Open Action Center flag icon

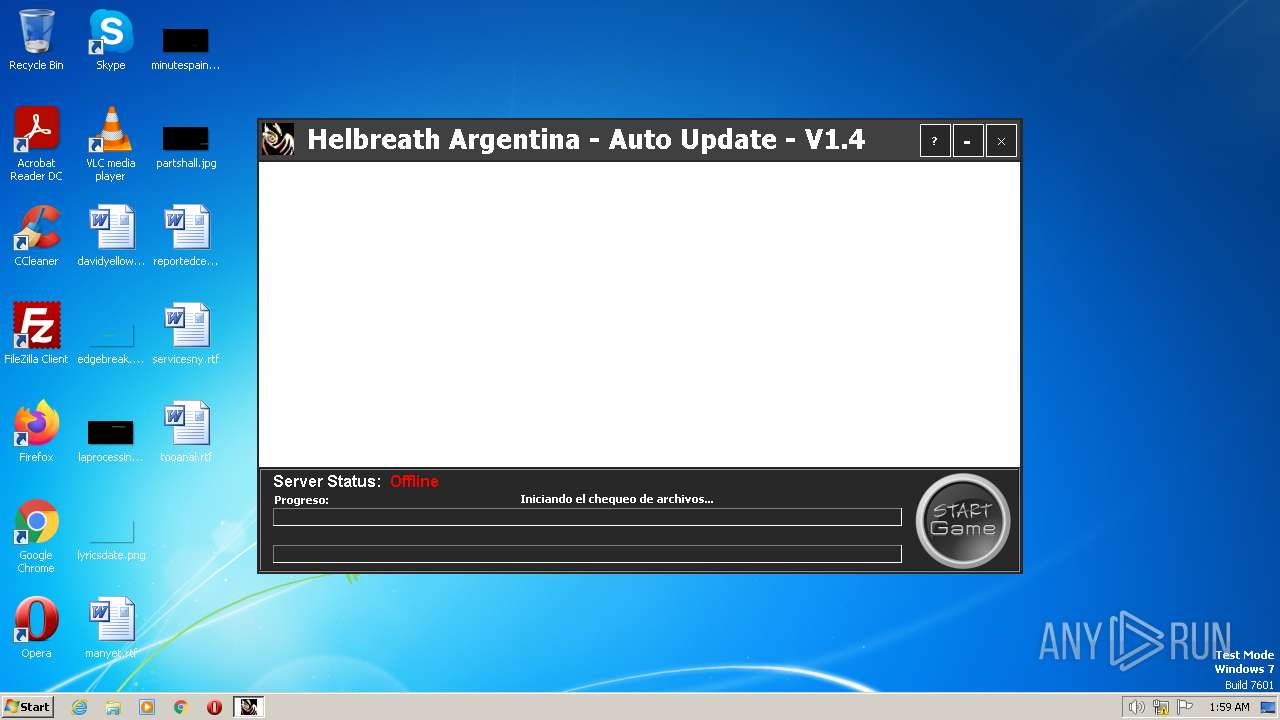tap(1185, 707)
